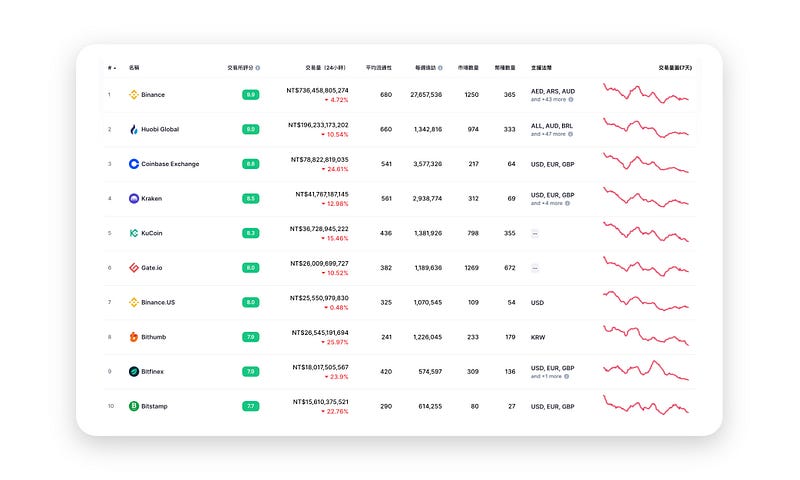
Task: Click Coinbase Exchange's 7-day volume sparkline
Action: point(646,163)
